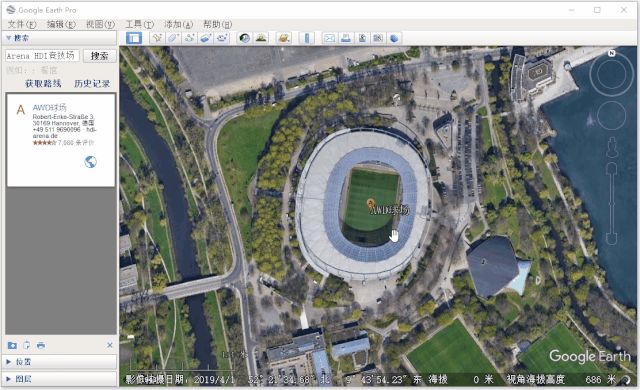Screen dimensions: 640x390
Task: Click the result letter A marker
Action: [20, 110]
